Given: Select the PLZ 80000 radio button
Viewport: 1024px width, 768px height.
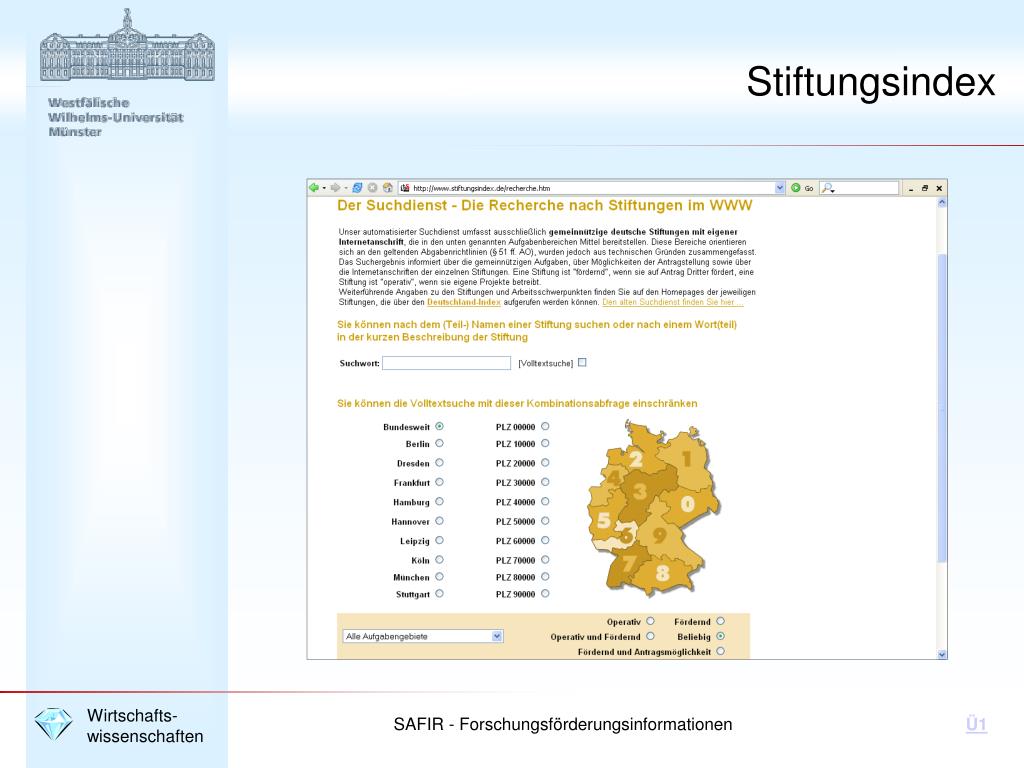Looking at the screenshot, I should [x=545, y=577].
